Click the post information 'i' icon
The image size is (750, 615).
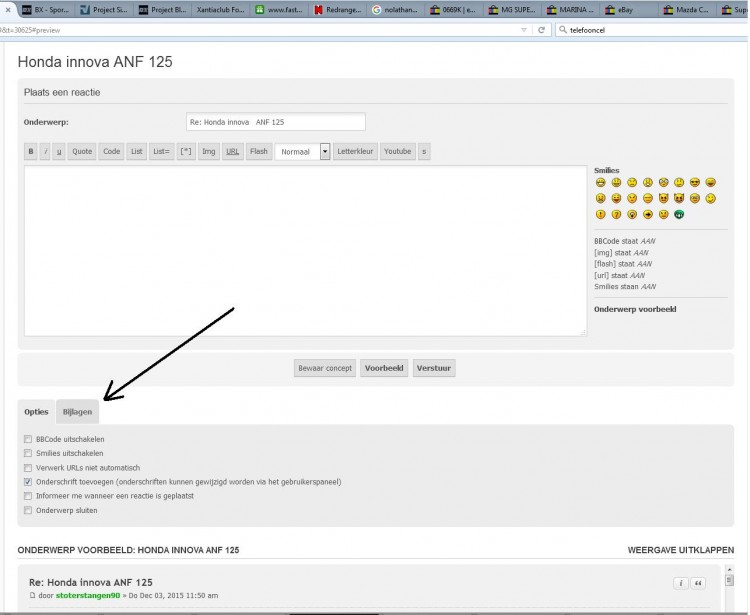(681, 583)
